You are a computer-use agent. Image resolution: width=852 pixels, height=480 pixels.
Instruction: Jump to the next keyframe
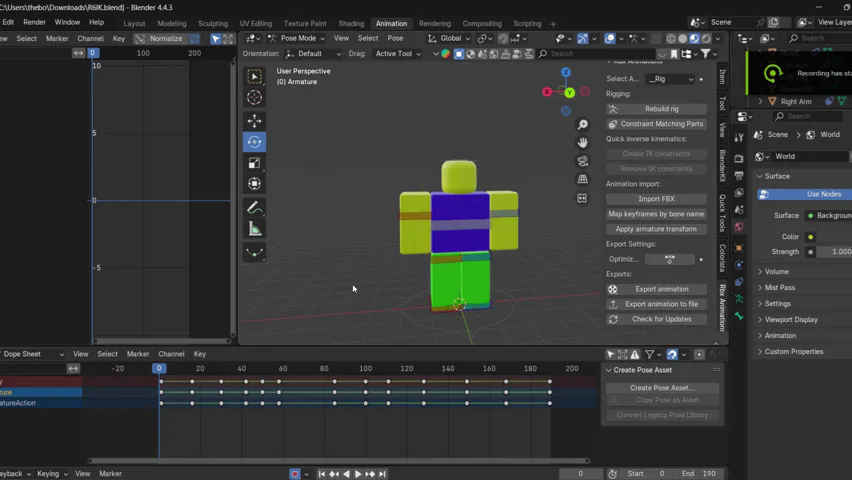coord(371,473)
